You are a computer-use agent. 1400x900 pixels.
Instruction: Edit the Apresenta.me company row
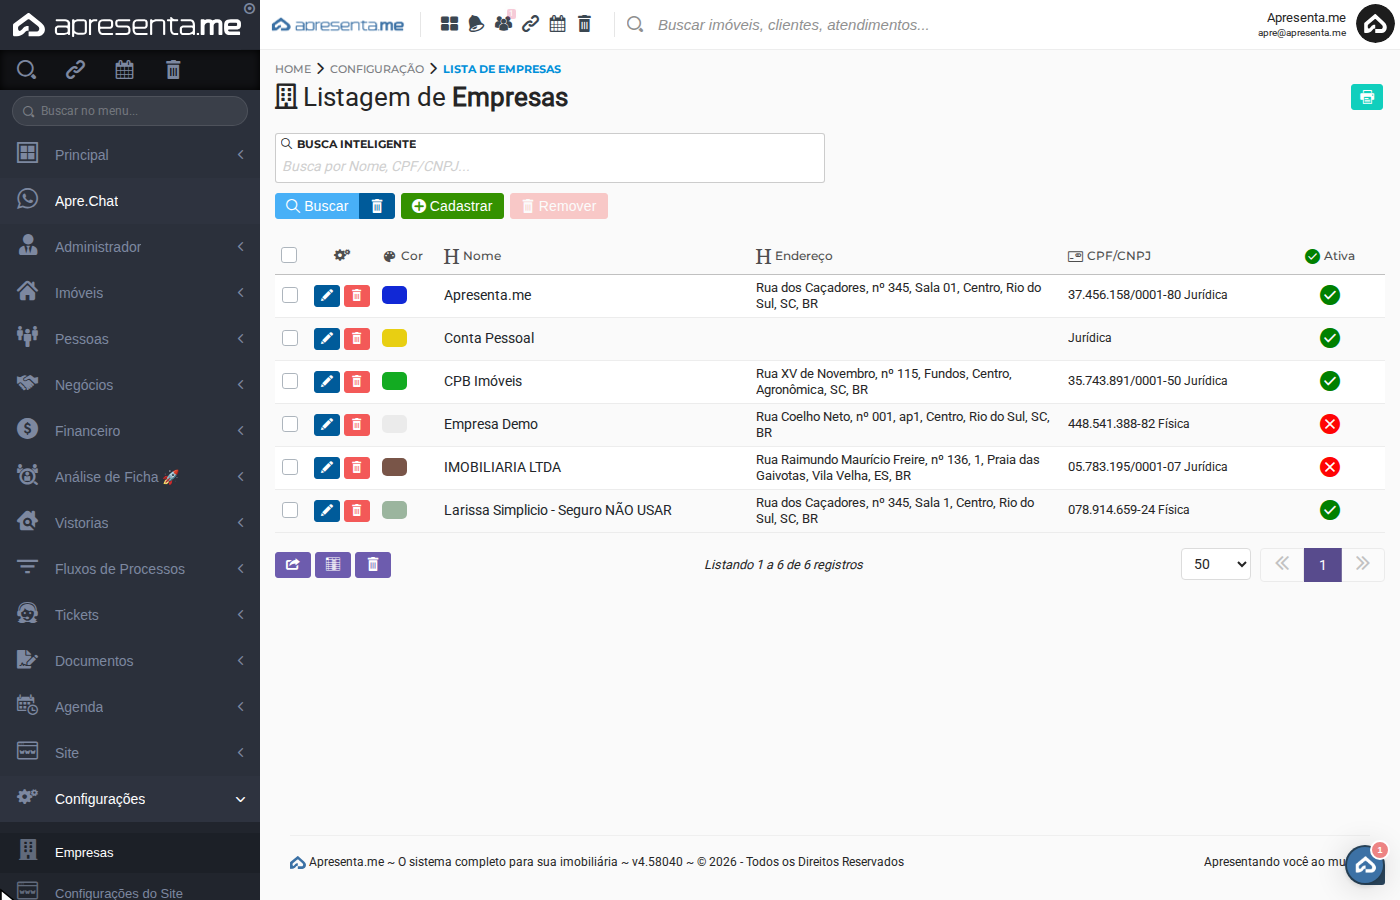click(327, 295)
